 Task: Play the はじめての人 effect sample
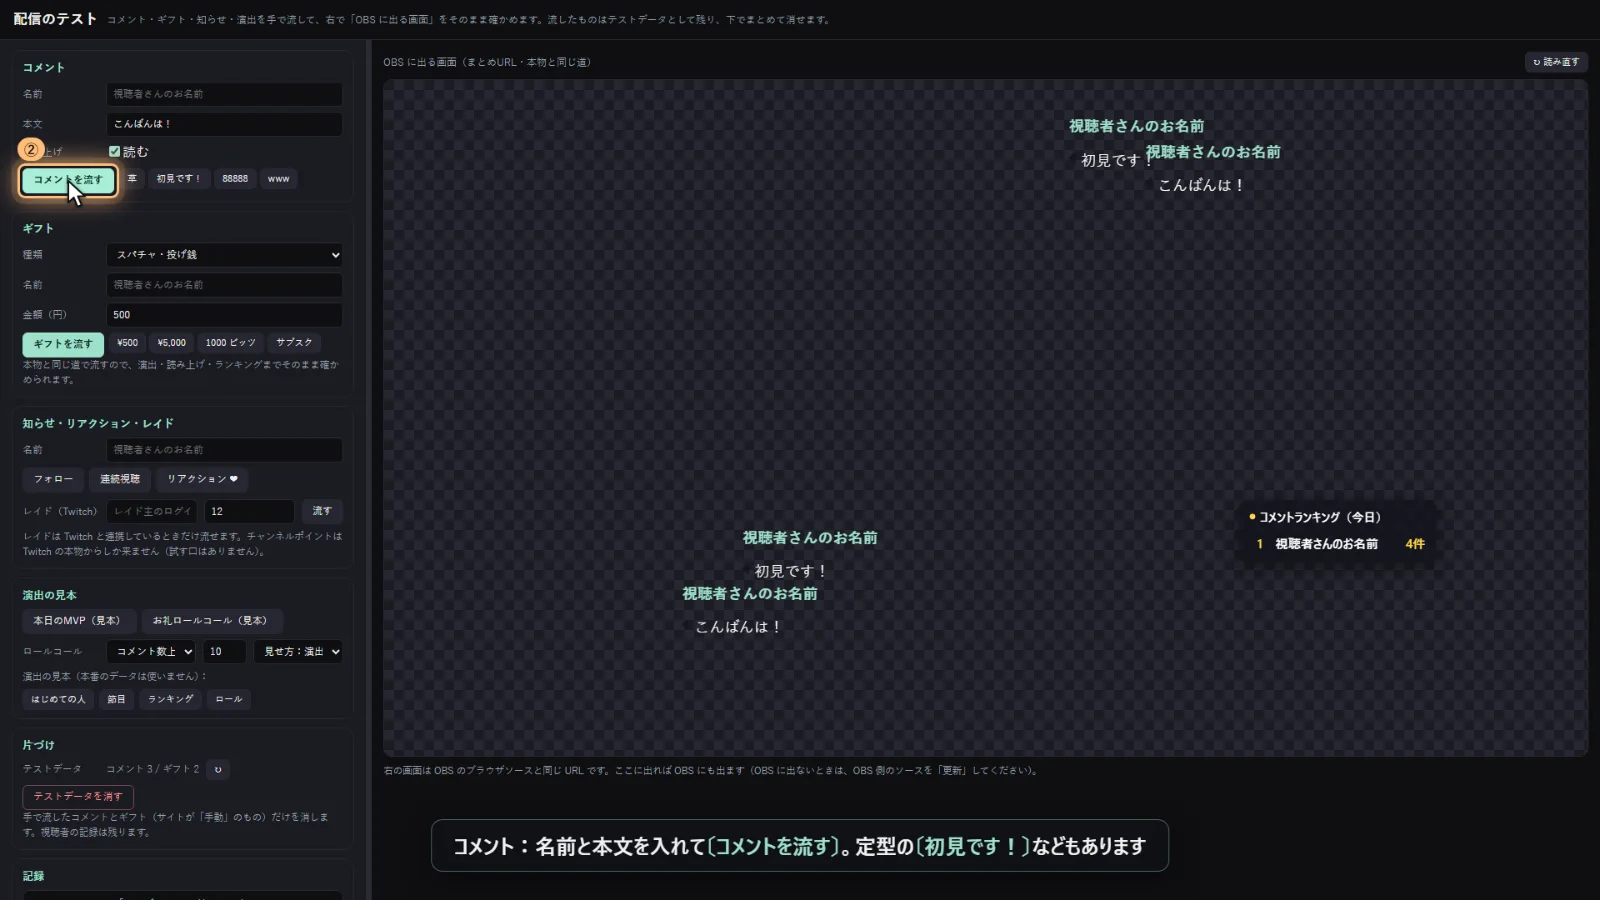pyautogui.click(x=58, y=699)
